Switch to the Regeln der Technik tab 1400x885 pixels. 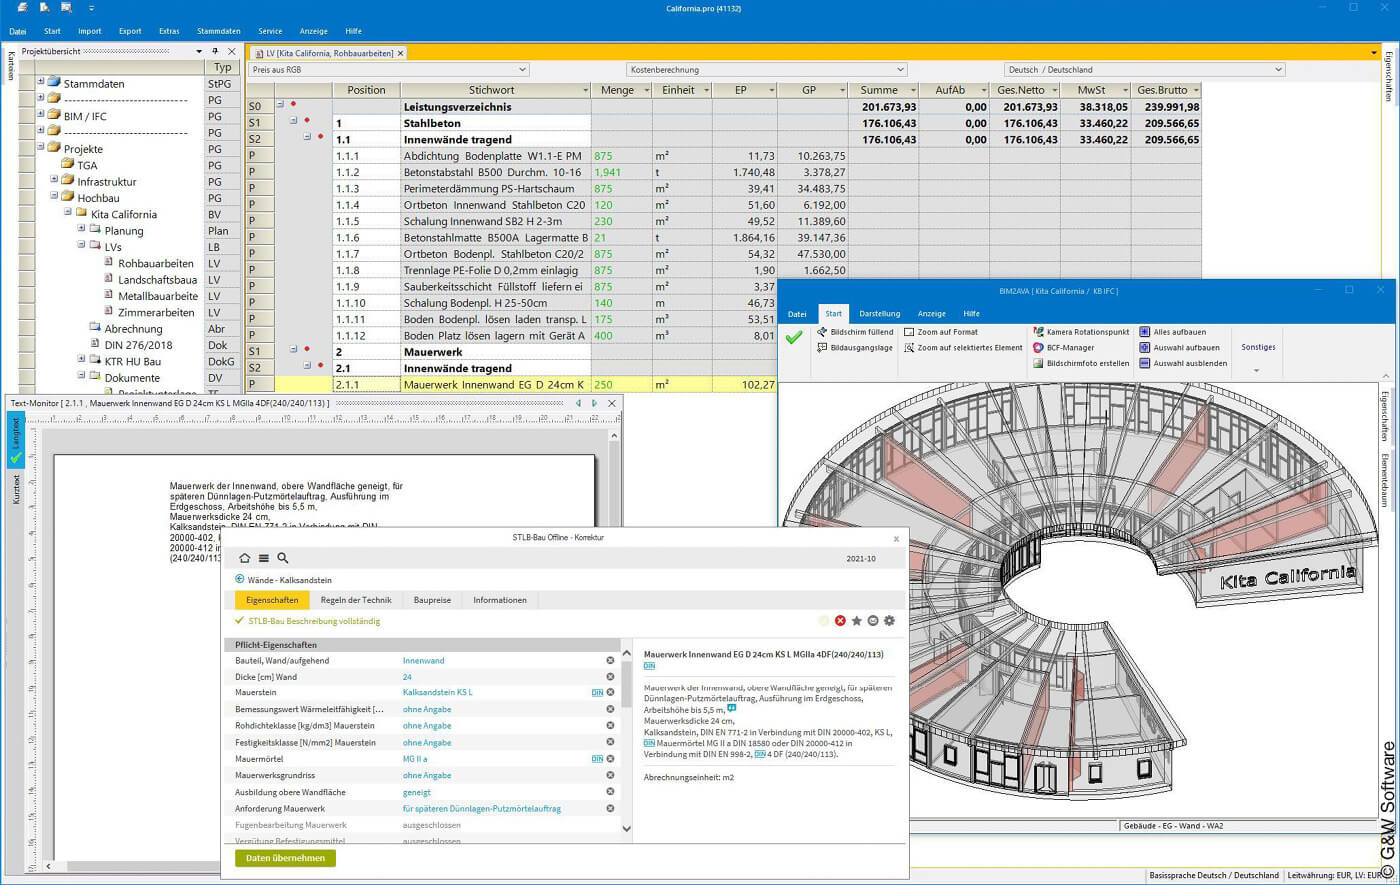tap(355, 600)
